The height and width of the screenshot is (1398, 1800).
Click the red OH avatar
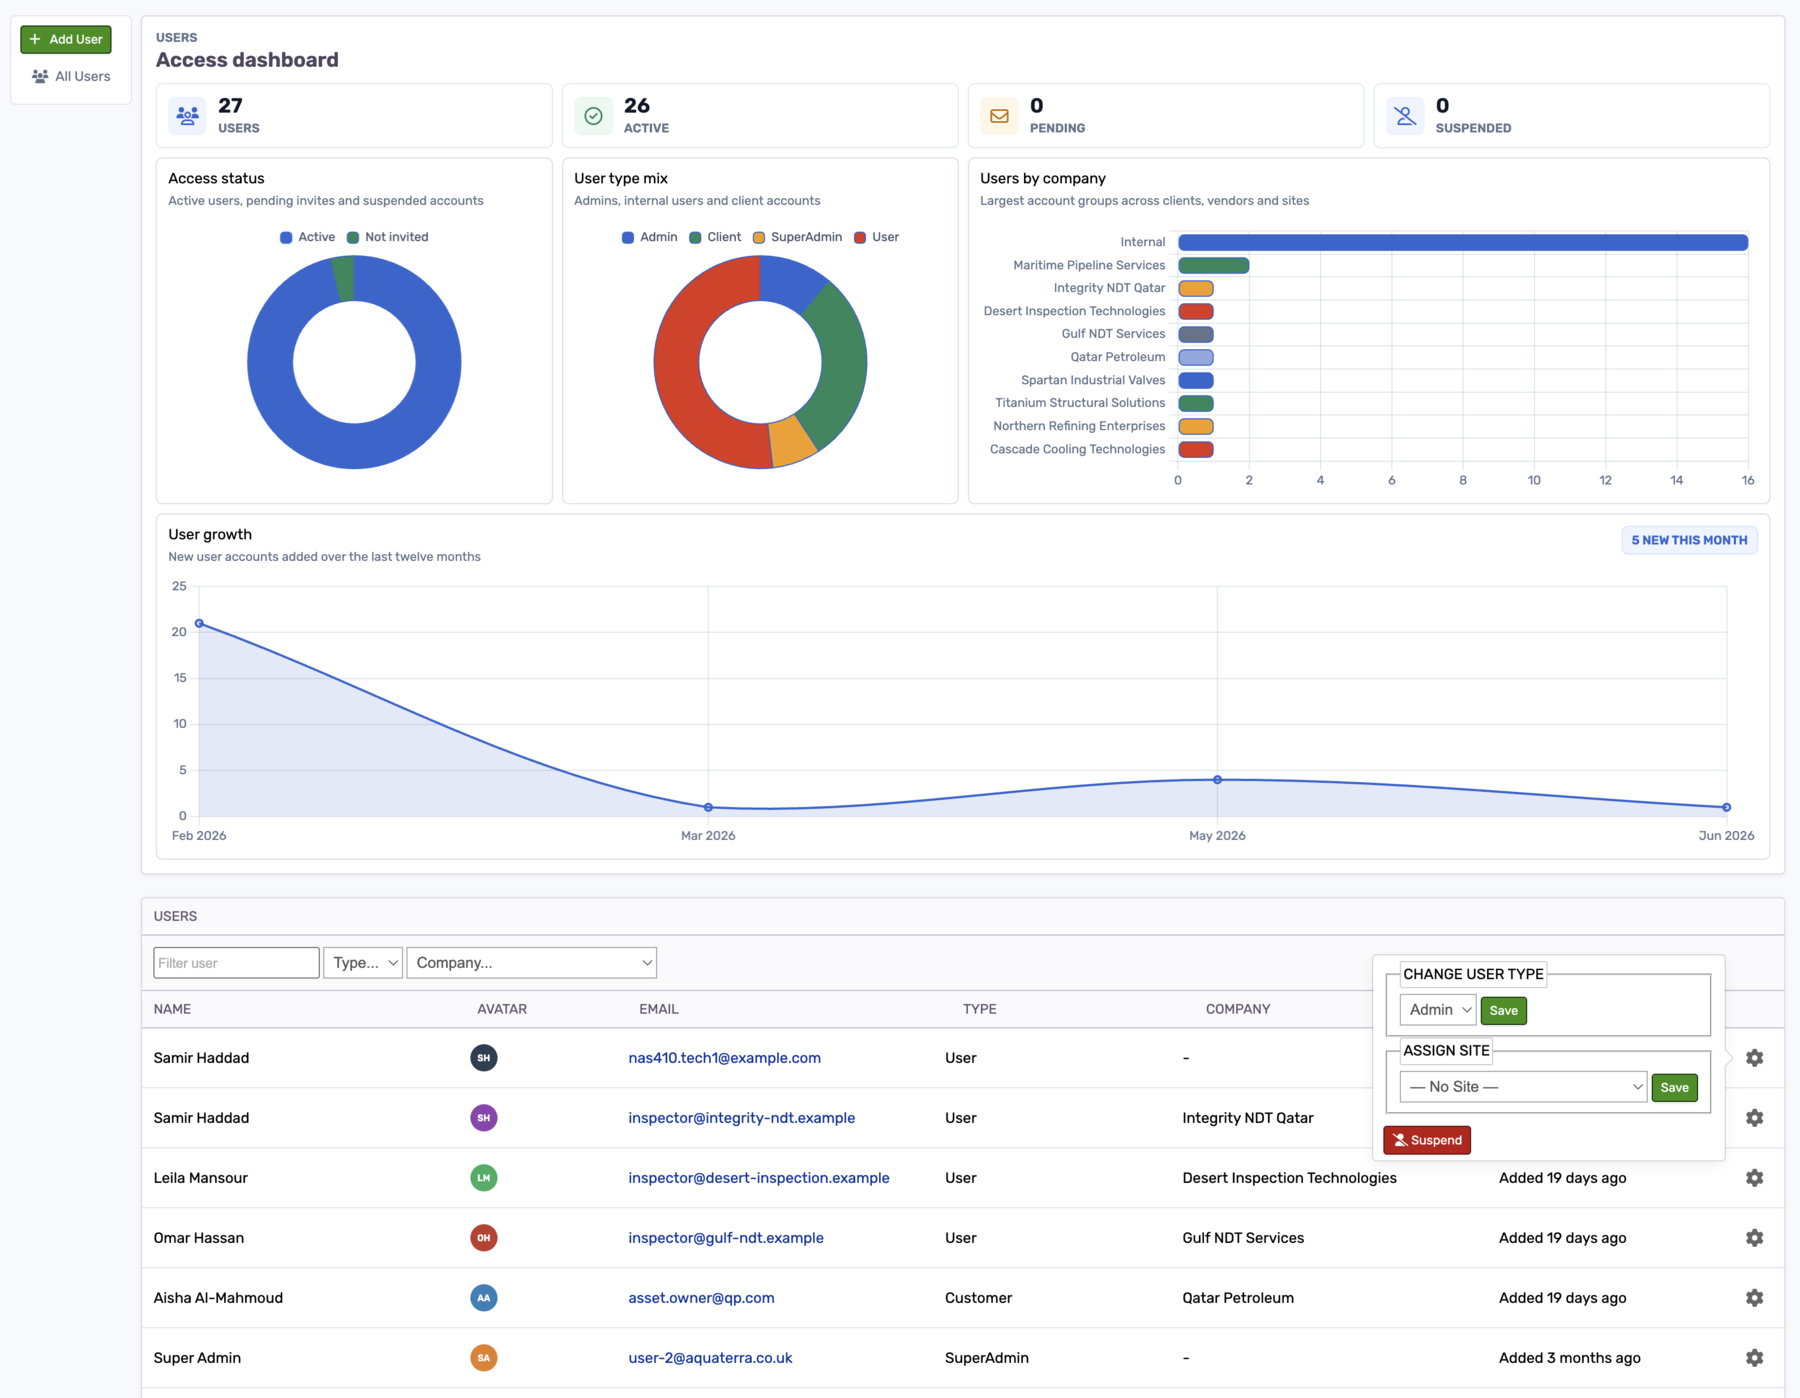[484, 1238]
